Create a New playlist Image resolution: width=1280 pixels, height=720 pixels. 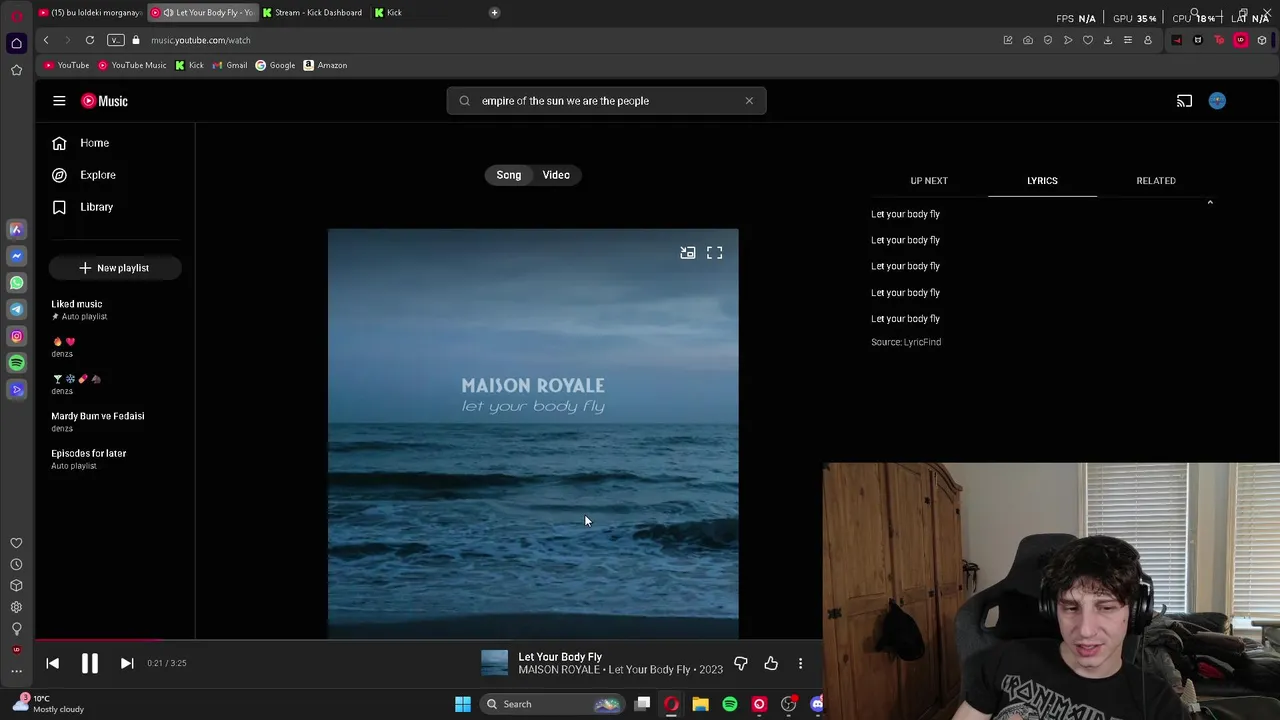(x=115, y=268)
